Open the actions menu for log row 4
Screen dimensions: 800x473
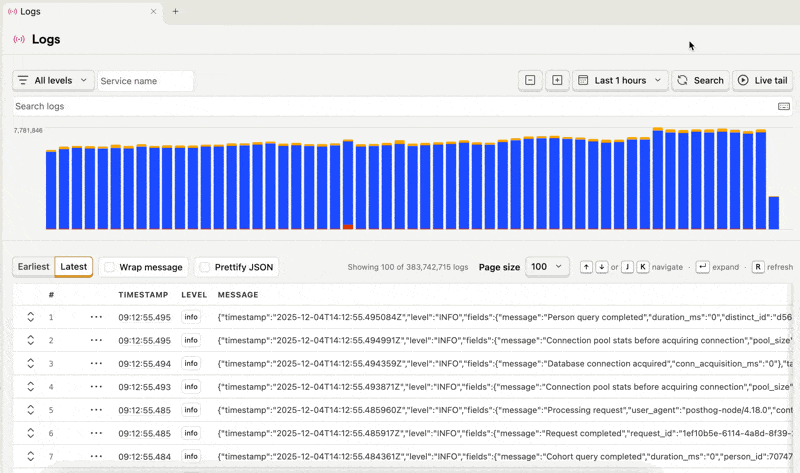tap(96, 387)
